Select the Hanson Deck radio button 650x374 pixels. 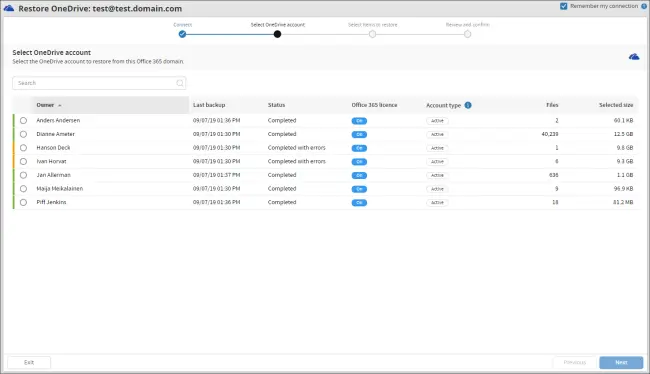pyautogui.click(x=23, y=148)
